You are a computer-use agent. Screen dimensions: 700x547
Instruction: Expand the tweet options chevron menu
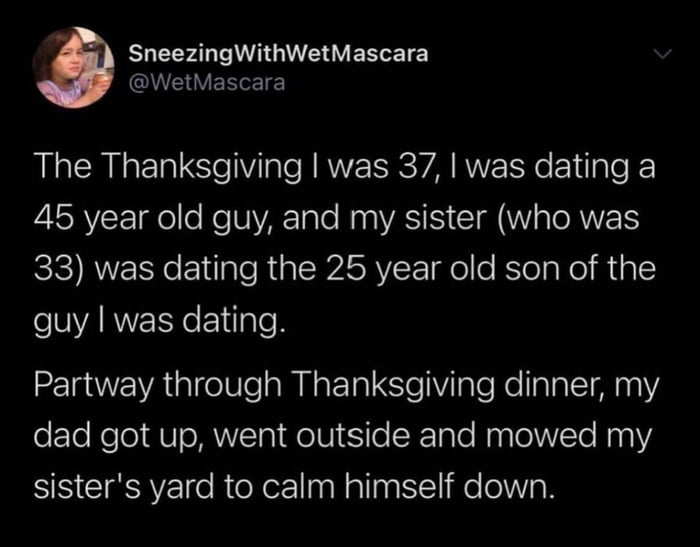point(662,54)
